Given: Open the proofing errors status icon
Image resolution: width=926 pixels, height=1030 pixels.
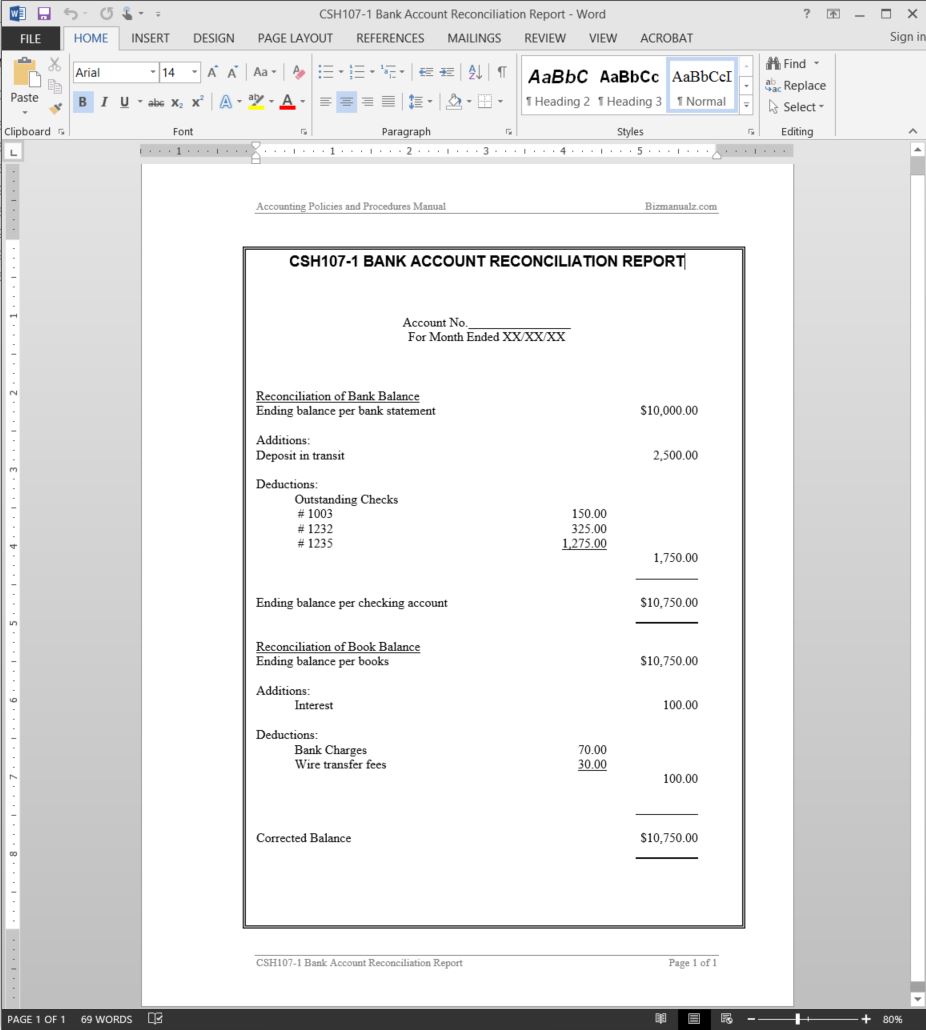Looking at the screenshot, I should (155, 1019).
